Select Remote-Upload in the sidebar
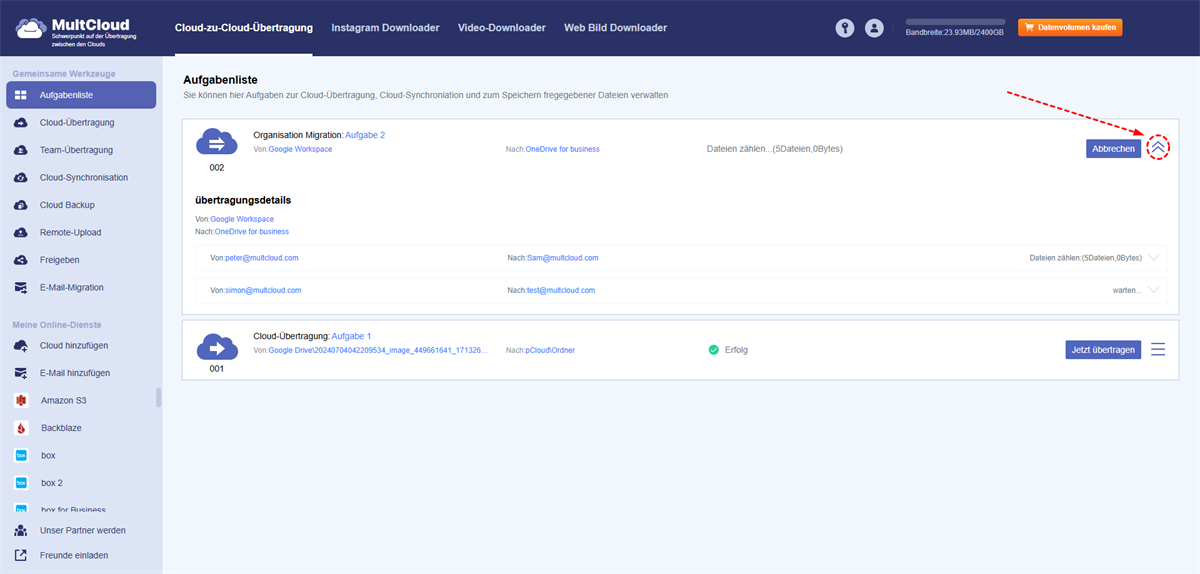Viewport: 1200px width, 574px height. pos(81,233)
